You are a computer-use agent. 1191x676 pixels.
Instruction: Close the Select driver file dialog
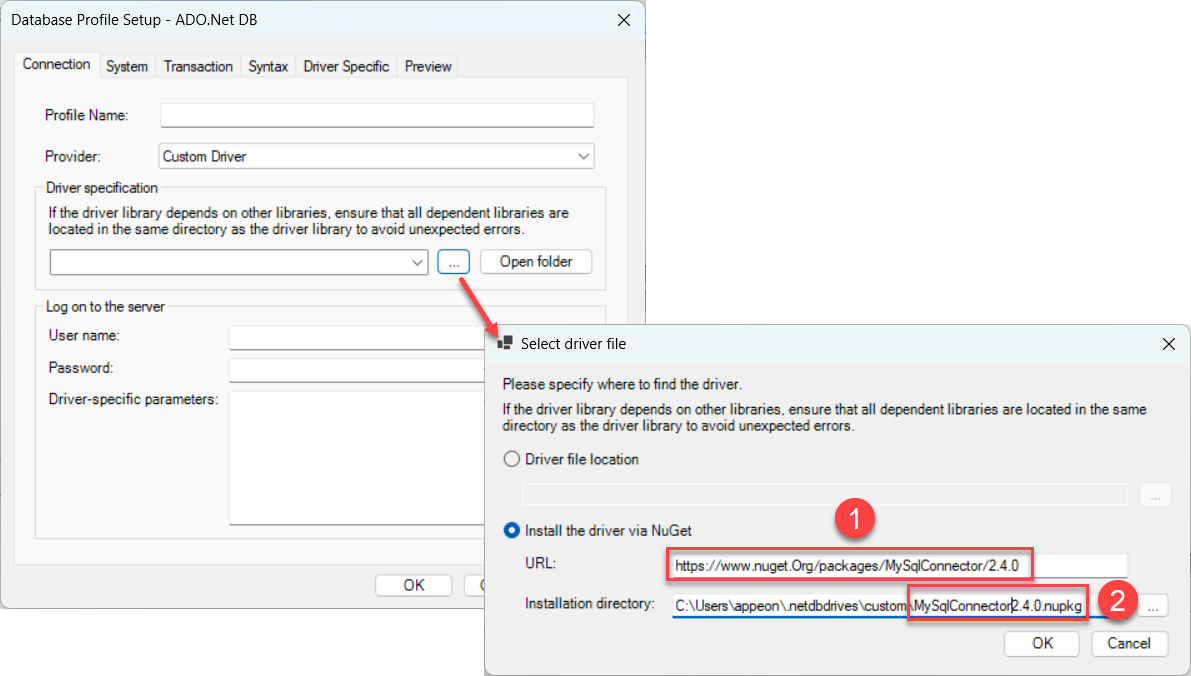(x=1168, y=343)
